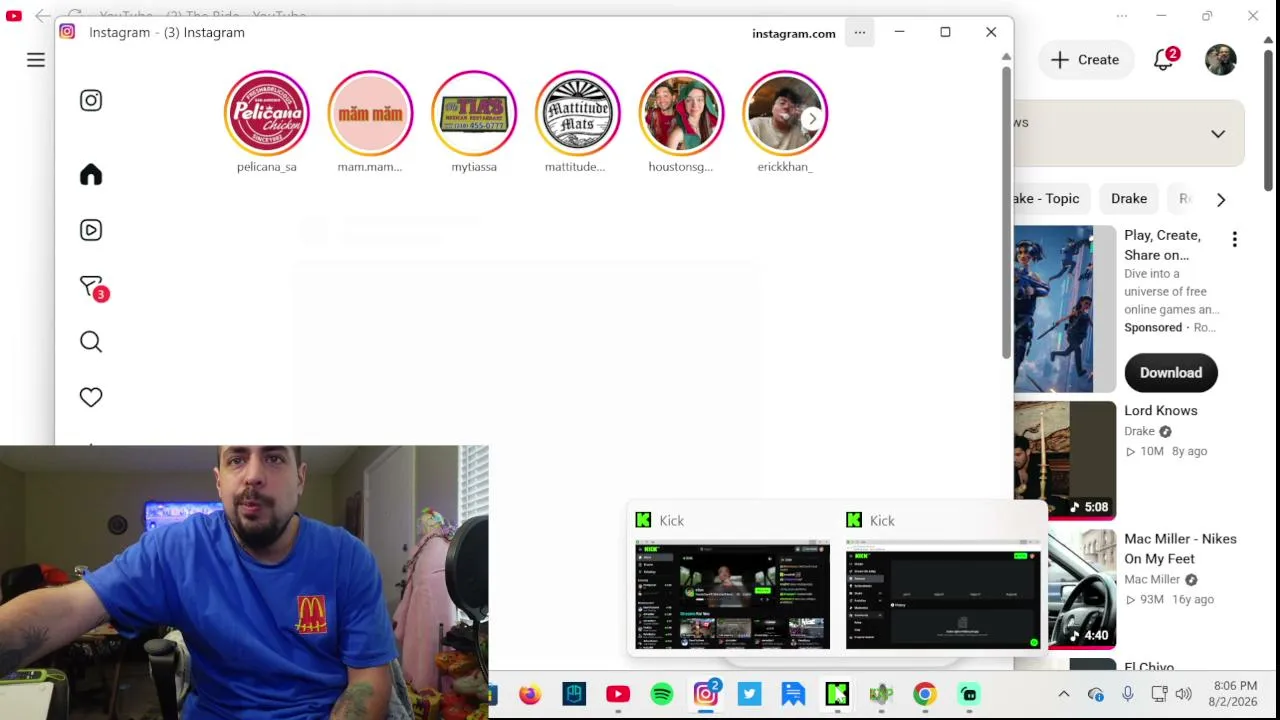Open the Instagram logo in the sidebar
Viewport: 1280px width, 720px height.
91,100
